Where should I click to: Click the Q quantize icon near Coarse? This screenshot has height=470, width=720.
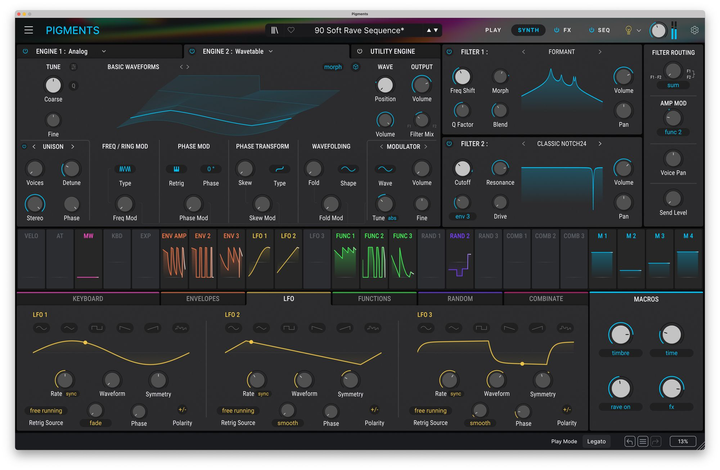73,85
